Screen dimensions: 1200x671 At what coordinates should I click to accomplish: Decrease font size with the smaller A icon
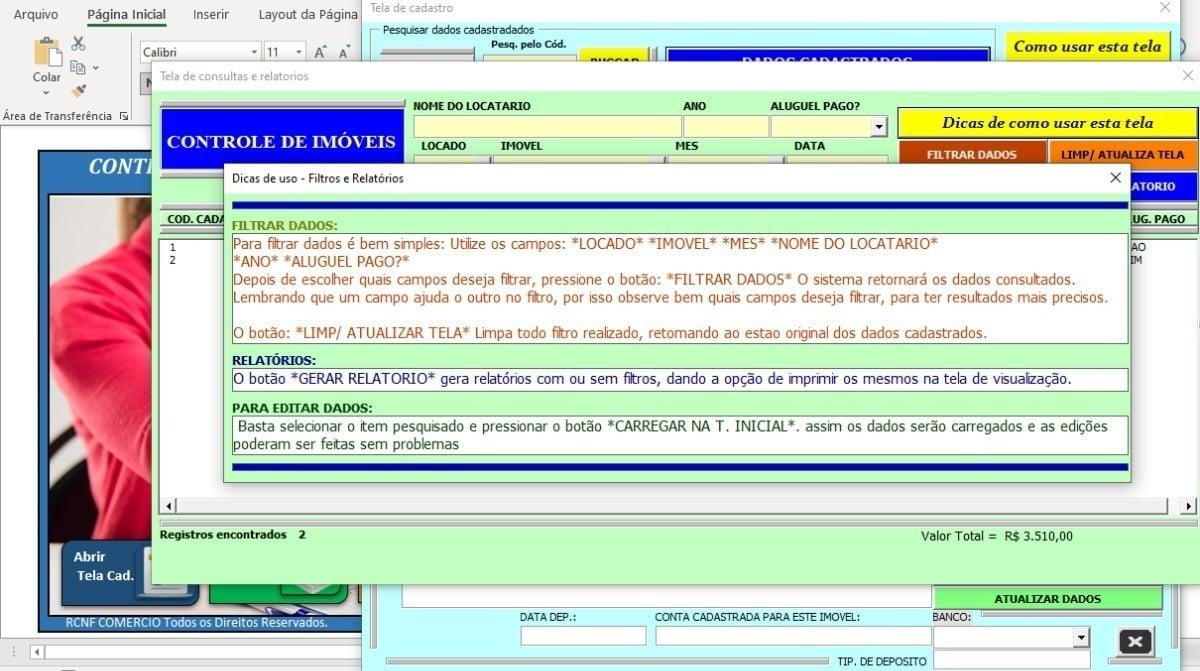pyautogui.click(x=345, y=52)
